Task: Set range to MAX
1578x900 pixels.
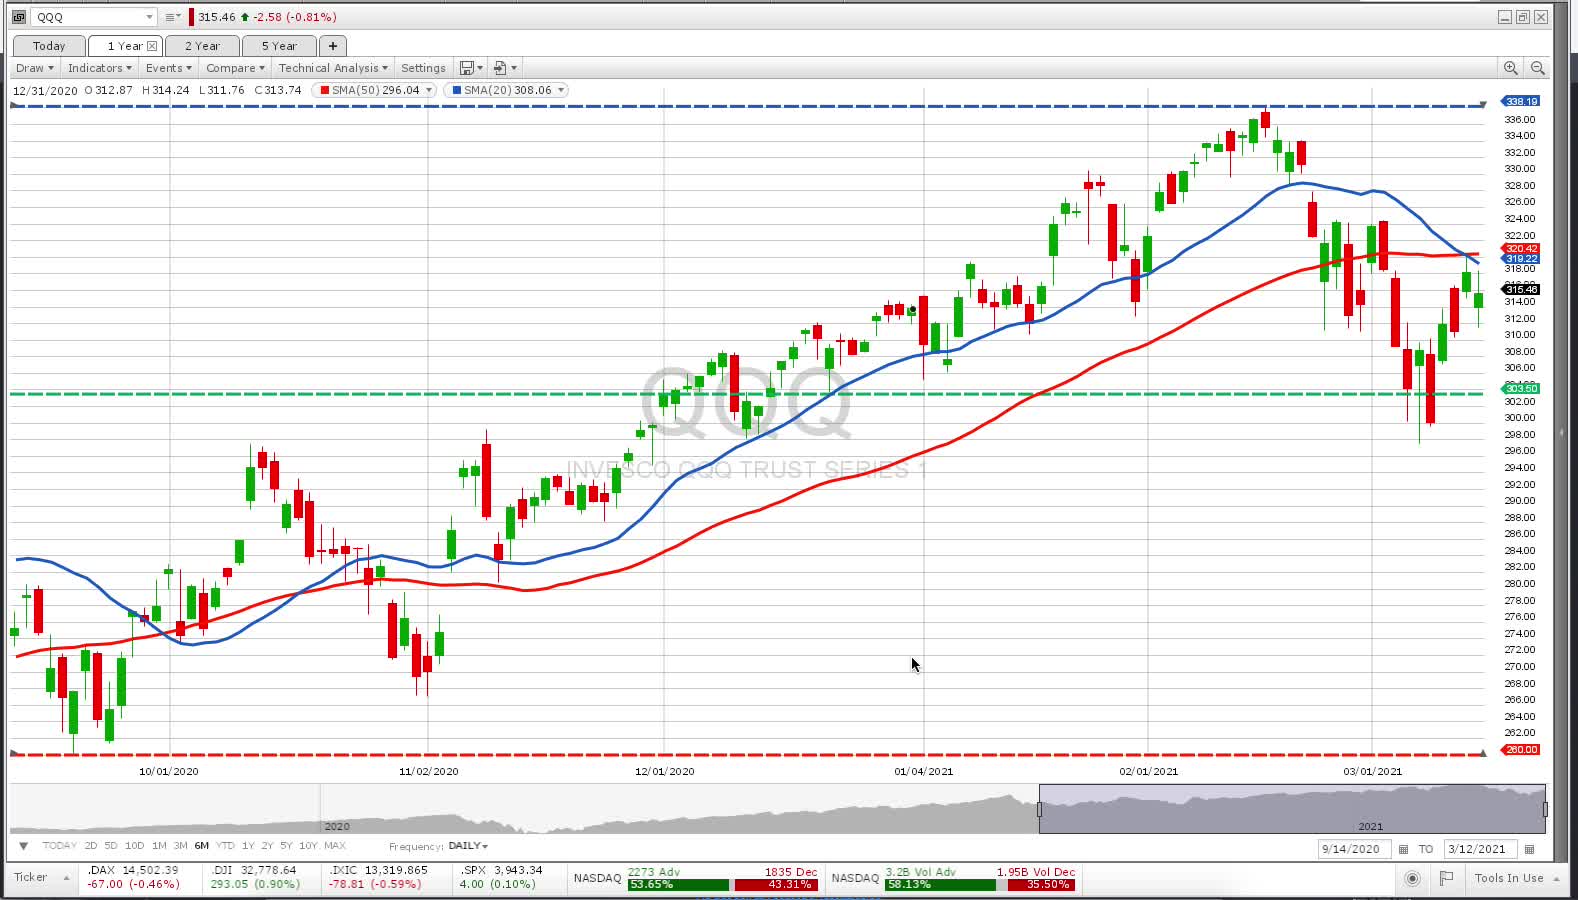Action: tap(335, 846)
